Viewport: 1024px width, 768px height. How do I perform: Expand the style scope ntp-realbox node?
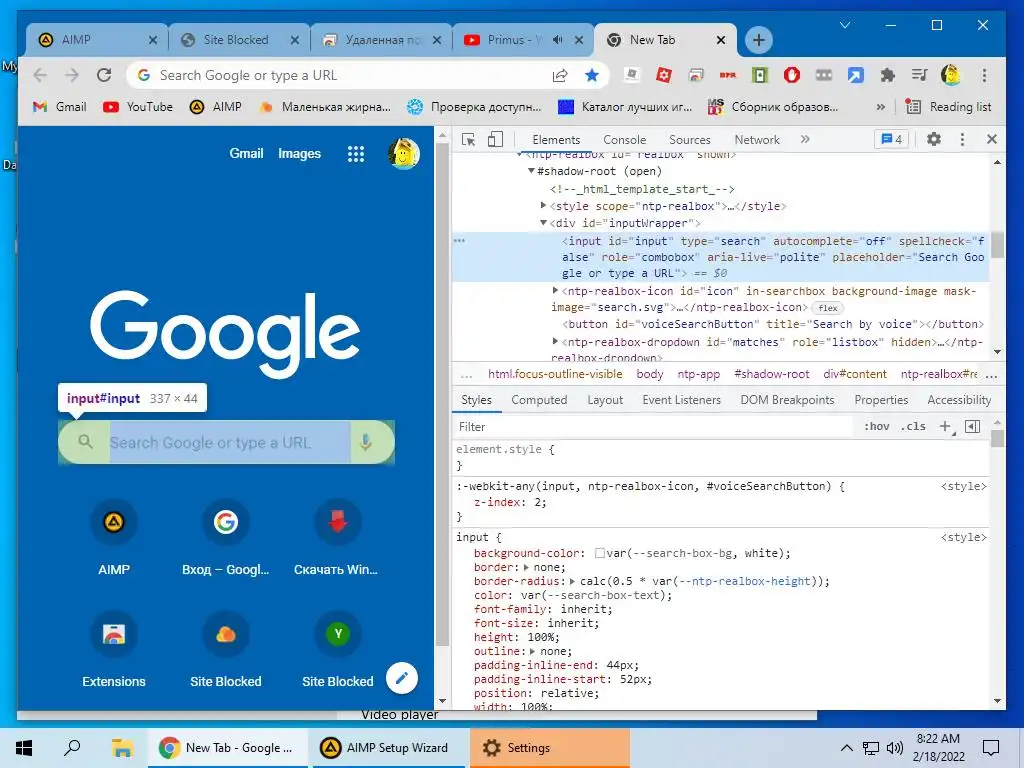click(x=543, y=206)
